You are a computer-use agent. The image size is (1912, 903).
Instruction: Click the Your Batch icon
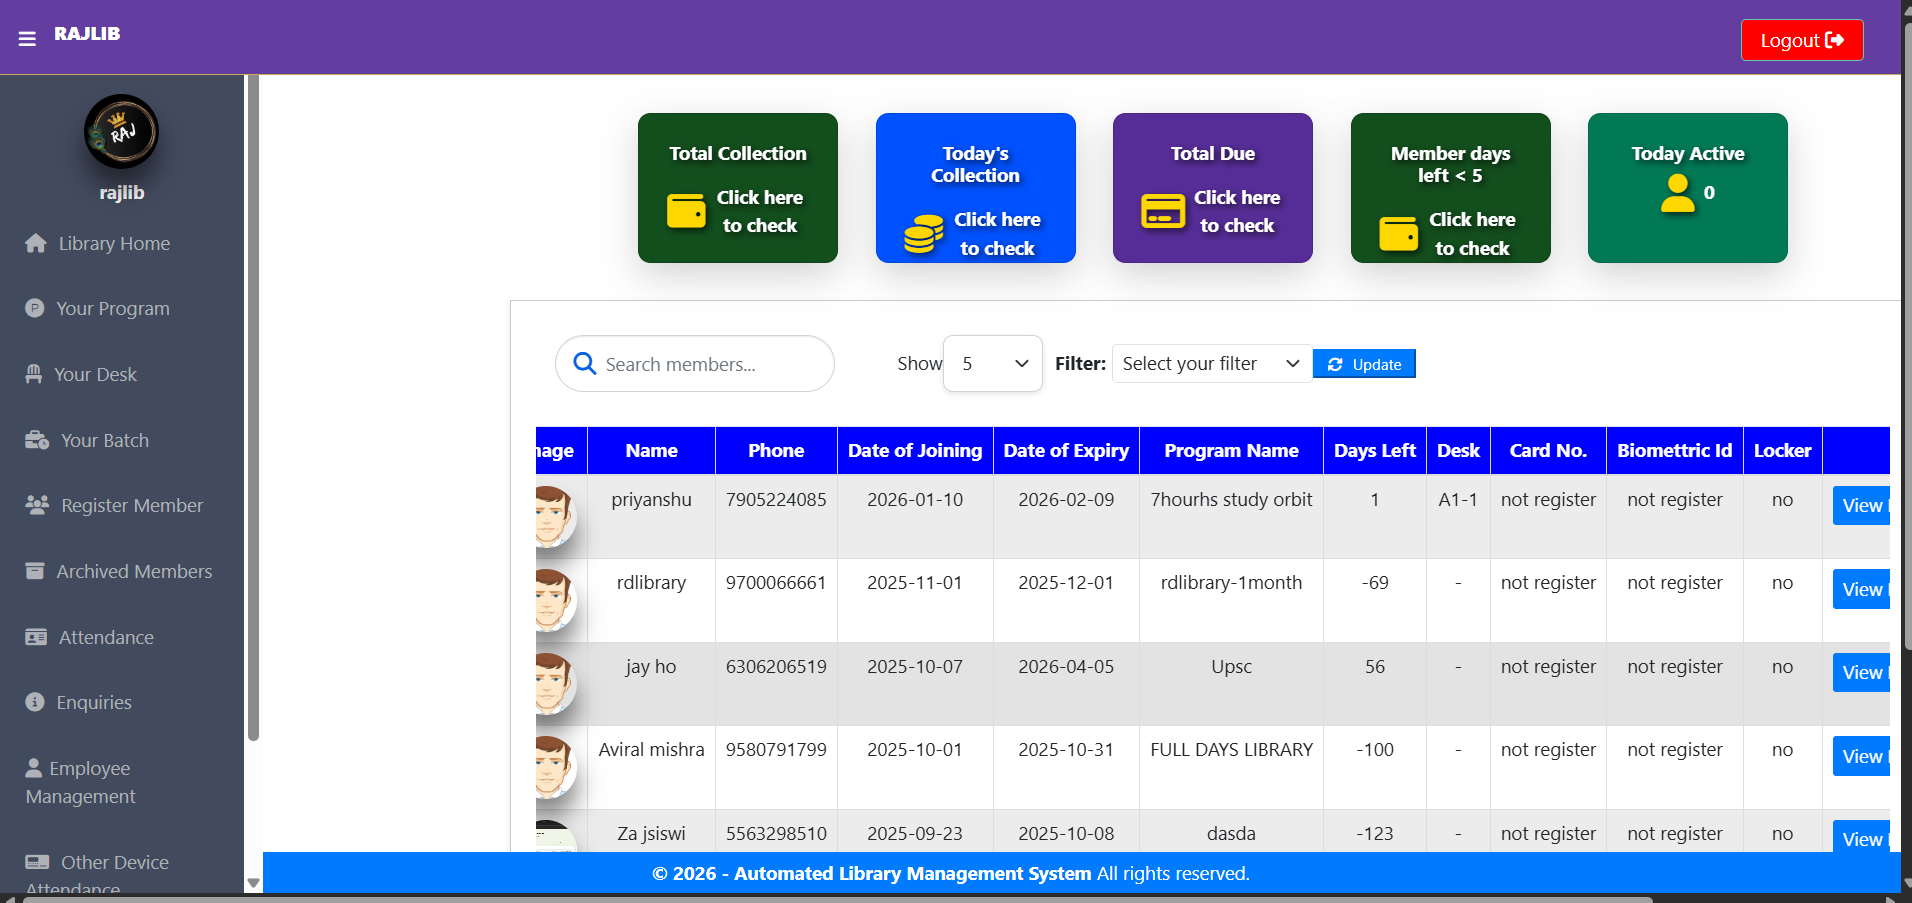pos(36,440)
